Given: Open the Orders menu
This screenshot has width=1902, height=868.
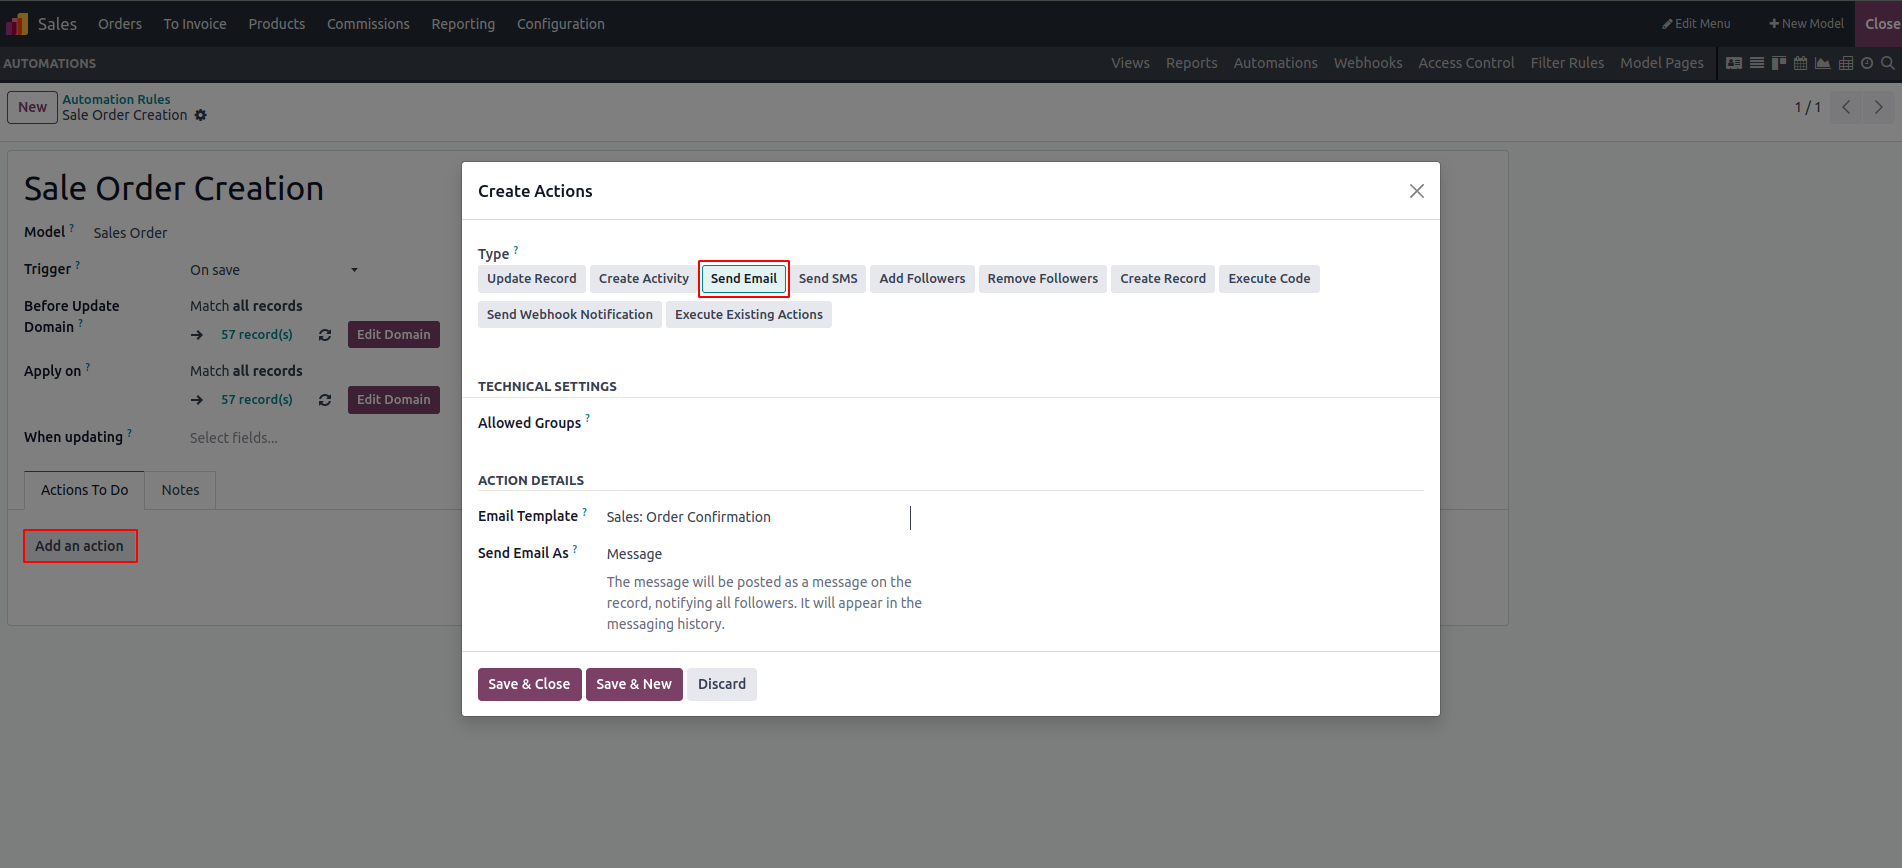Looking at the screenshot, I should (x=120, y=24).
